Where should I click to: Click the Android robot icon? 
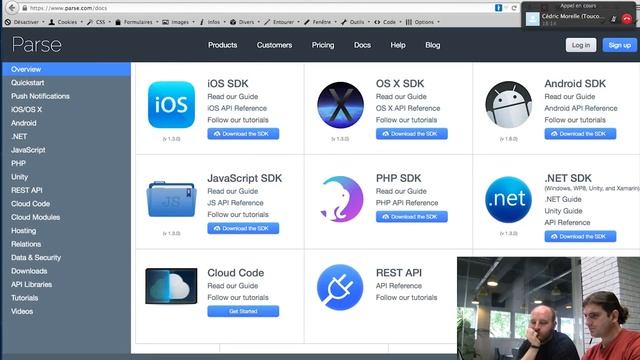click(x=509, y=104)
